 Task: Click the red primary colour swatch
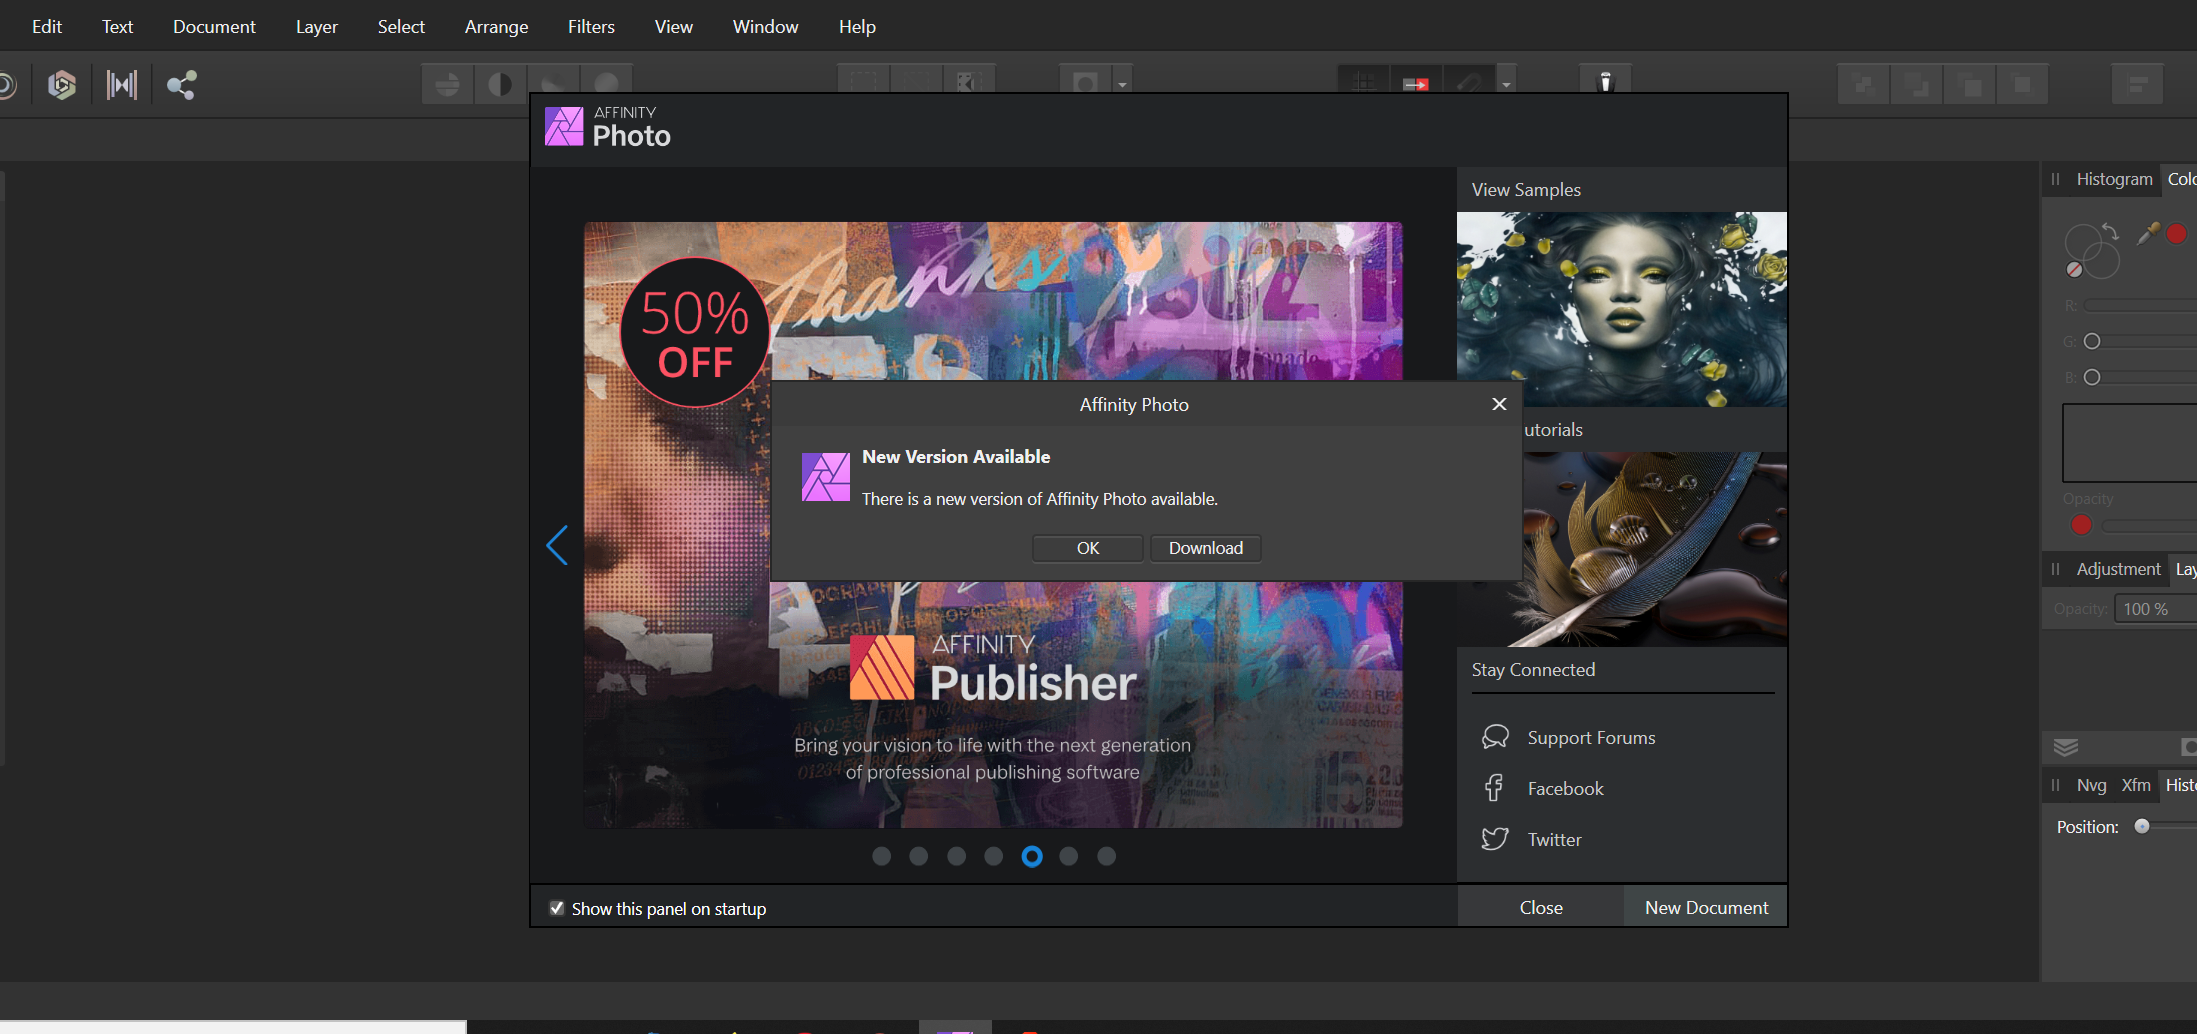2176,233
